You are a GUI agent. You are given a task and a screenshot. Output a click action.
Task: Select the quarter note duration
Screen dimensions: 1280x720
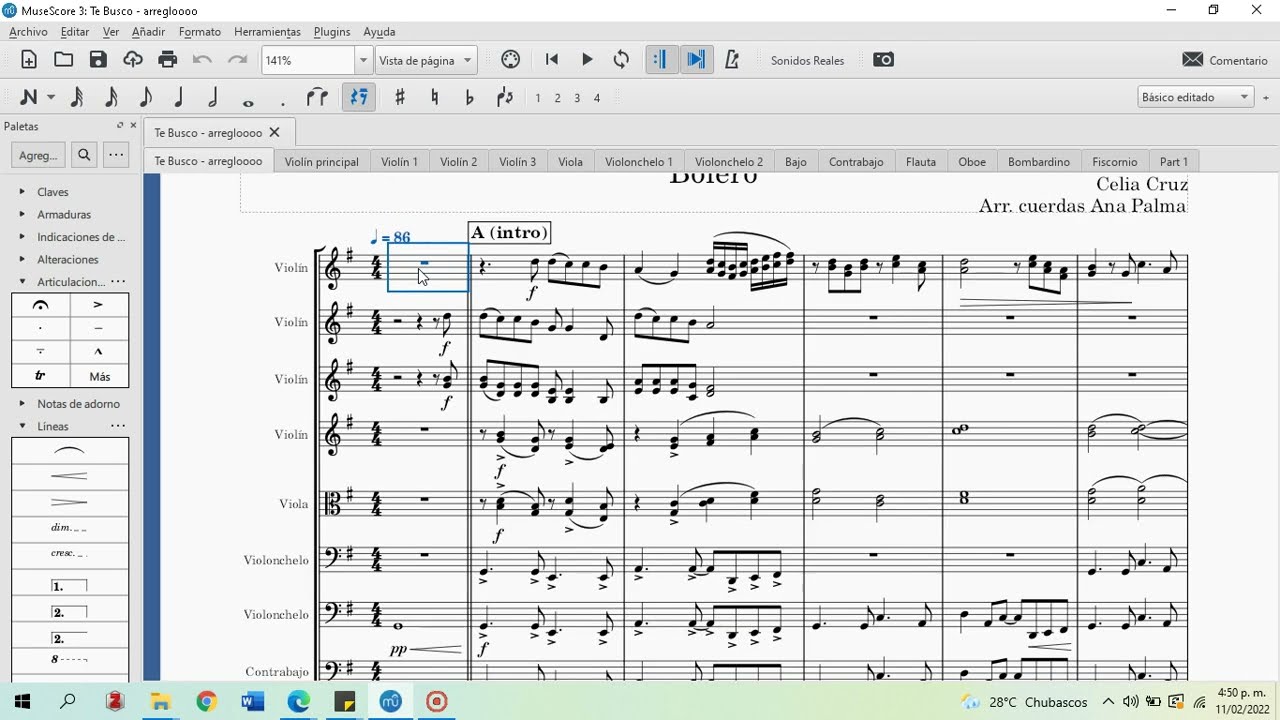pyautogui.click(x=179, y=97)
